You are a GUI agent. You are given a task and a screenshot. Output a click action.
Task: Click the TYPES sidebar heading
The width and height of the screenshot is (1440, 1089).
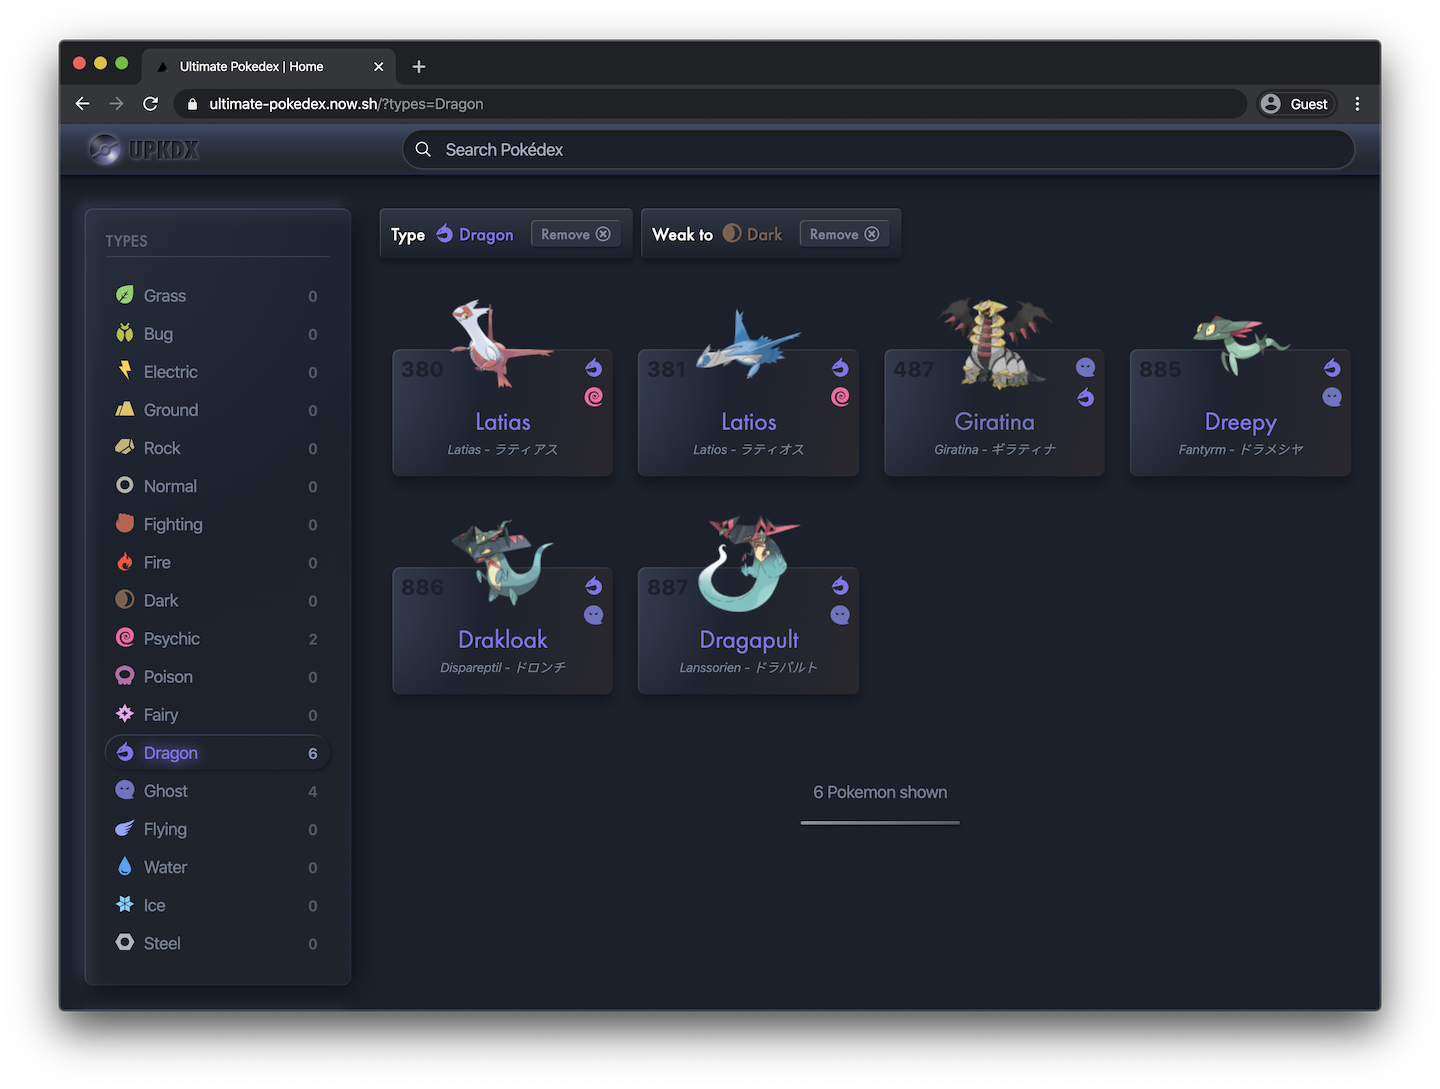coord(126,241)
